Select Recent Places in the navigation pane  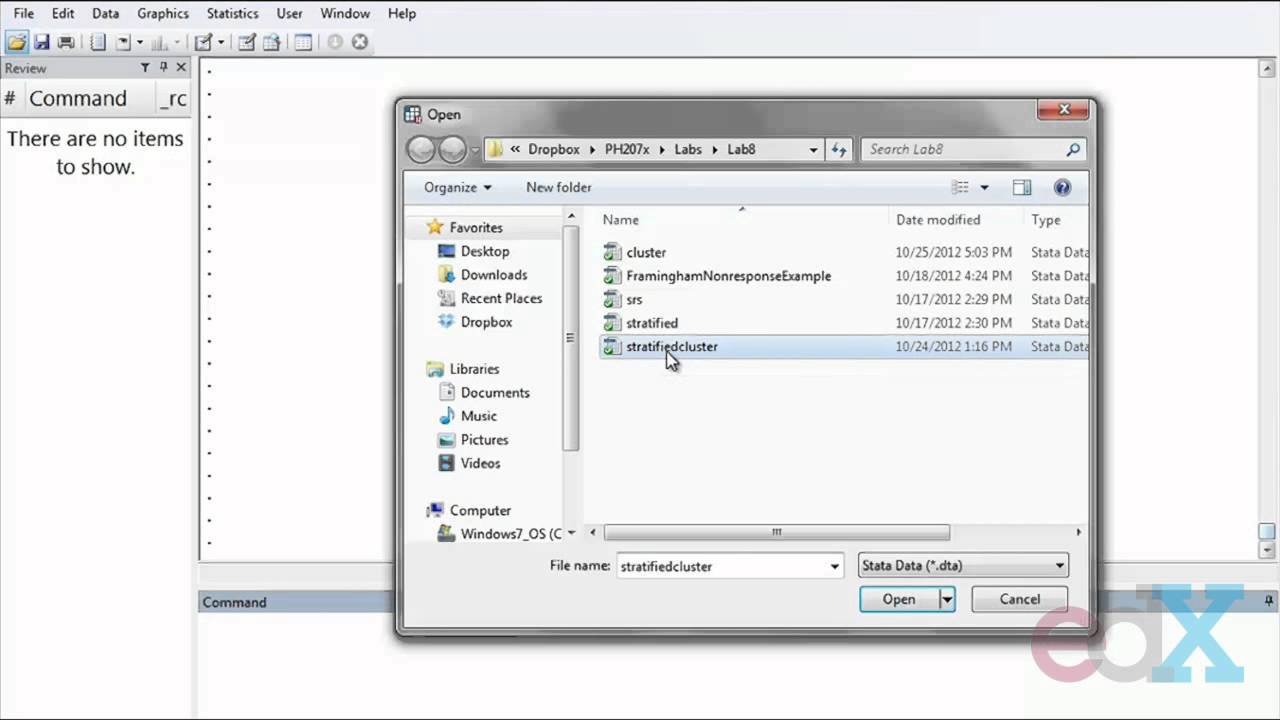pos(501,298)
